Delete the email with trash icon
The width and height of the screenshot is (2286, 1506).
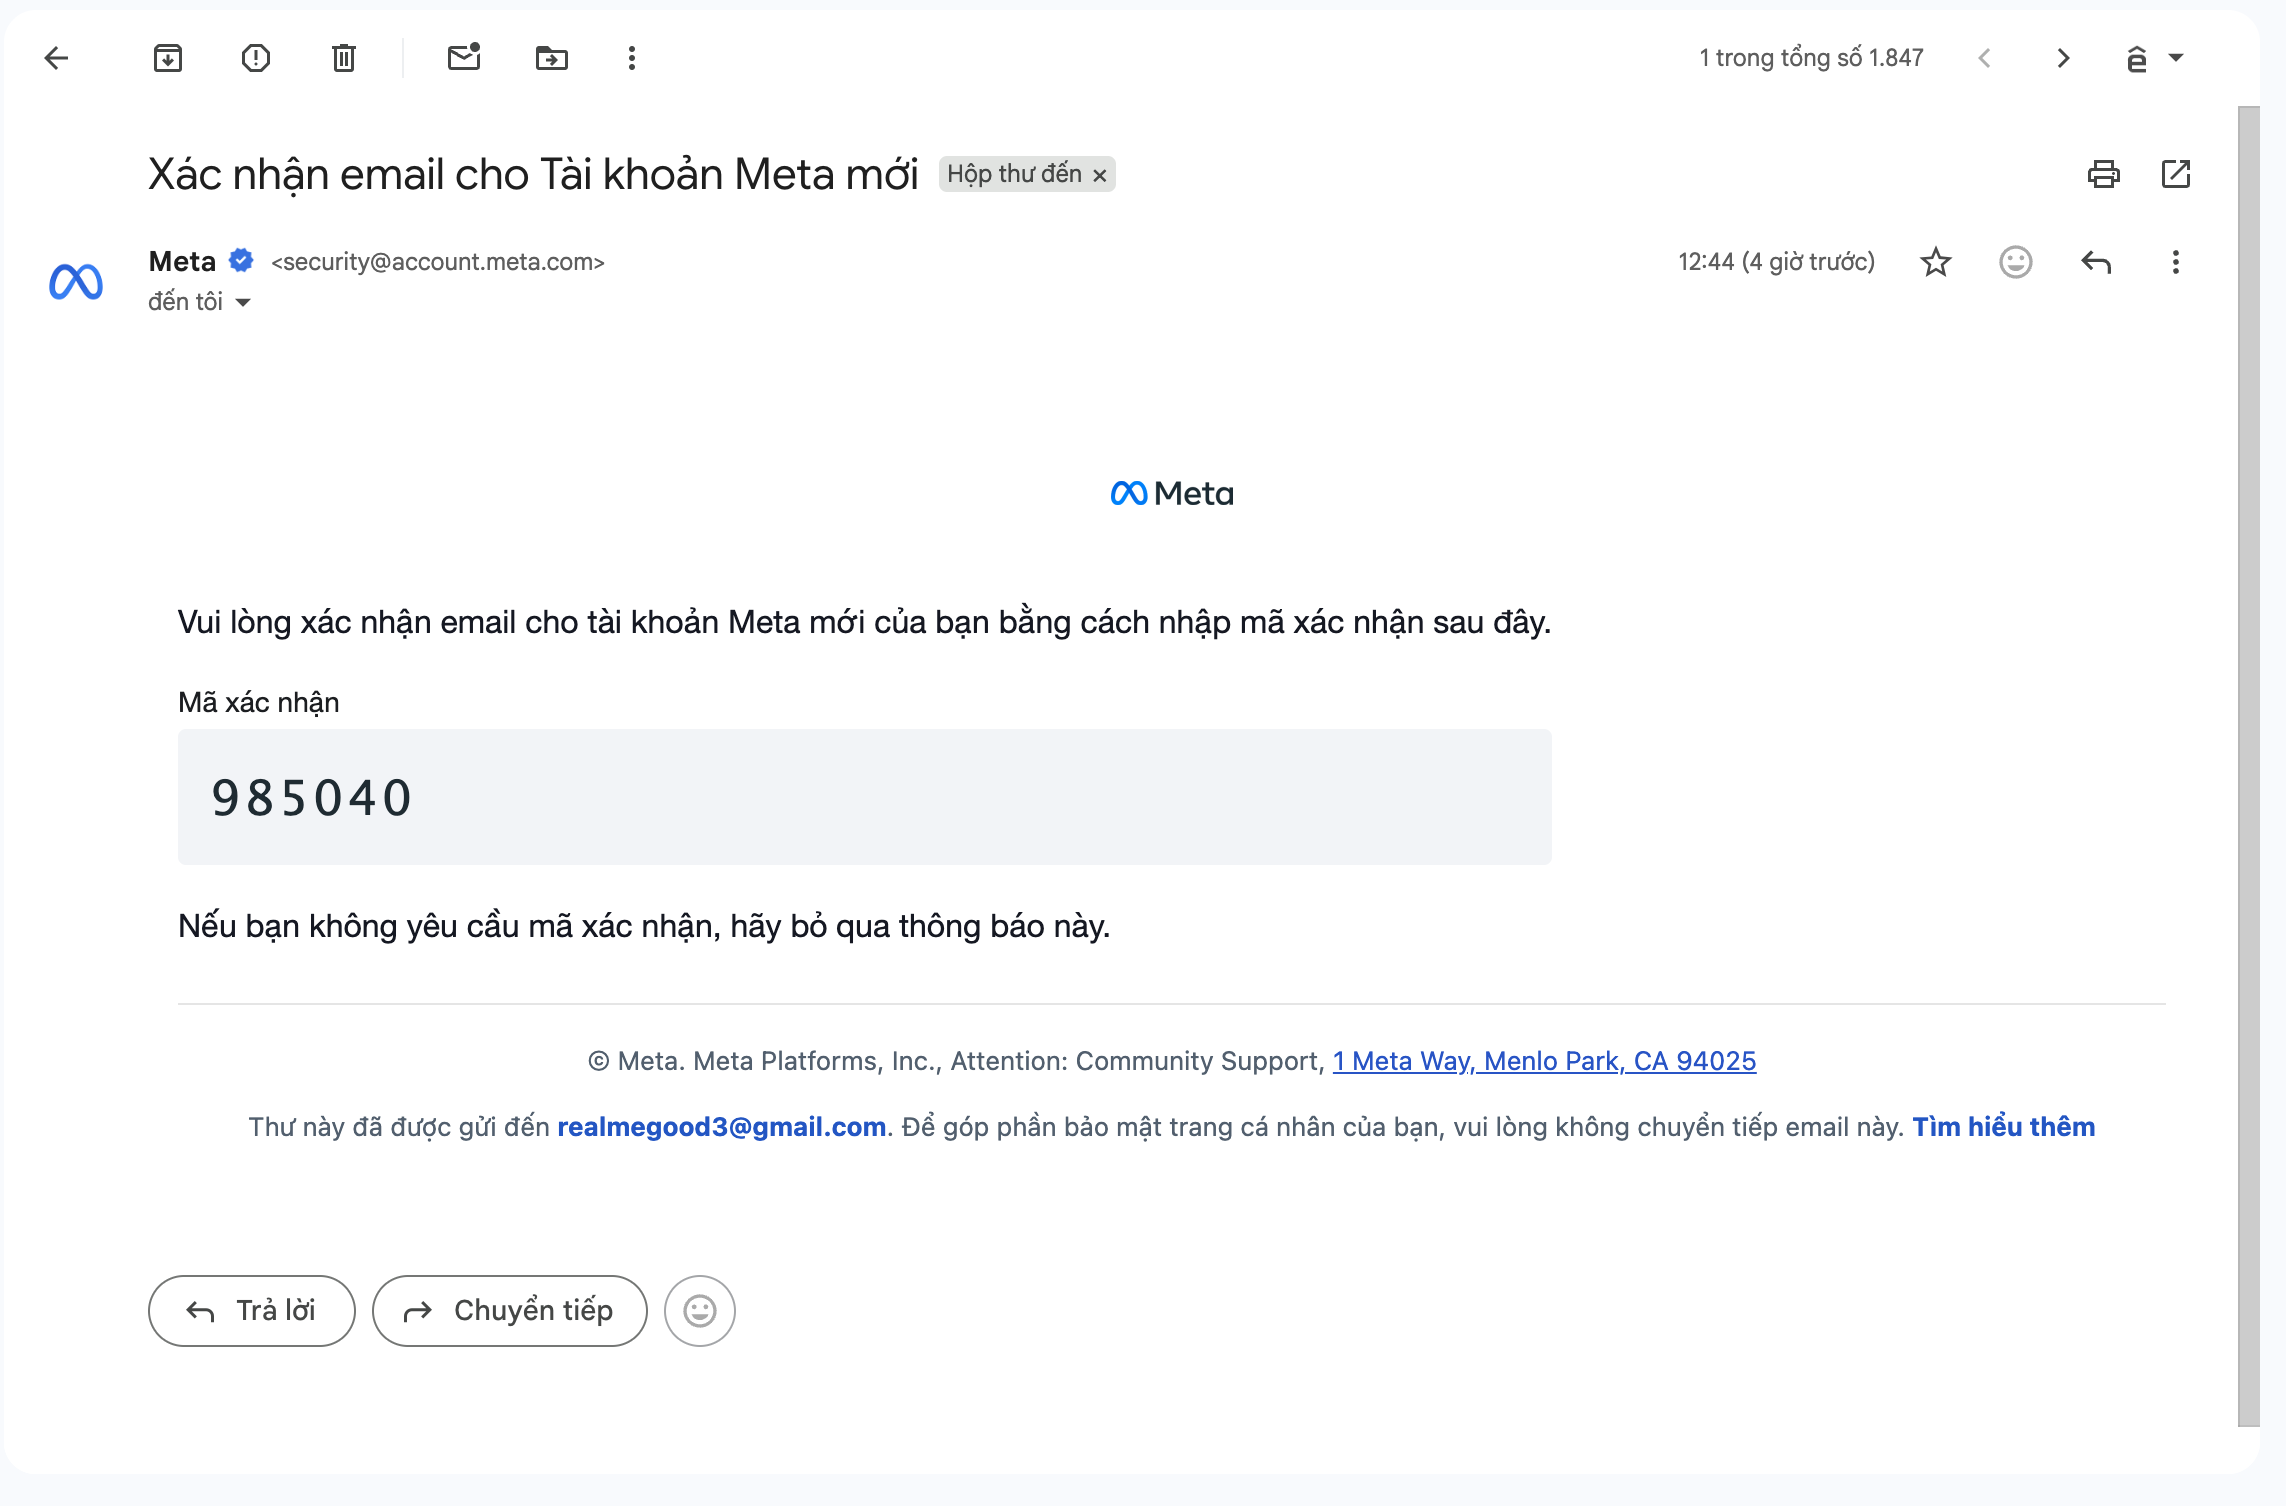coord(344,58)
